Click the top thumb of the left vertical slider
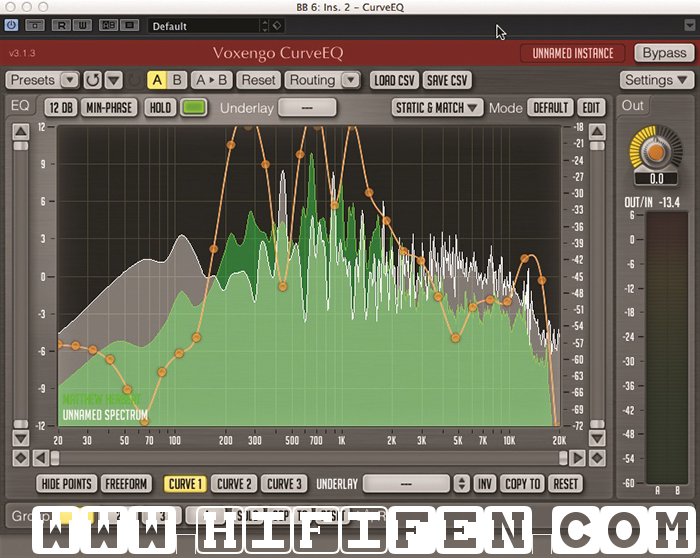The image size is (700, 558). (21, 146)
